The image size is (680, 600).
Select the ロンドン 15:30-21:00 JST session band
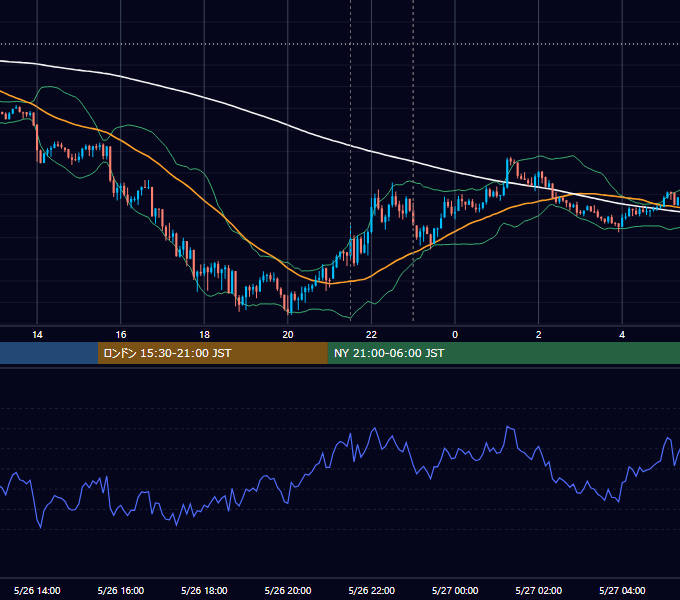click(212, 353)
